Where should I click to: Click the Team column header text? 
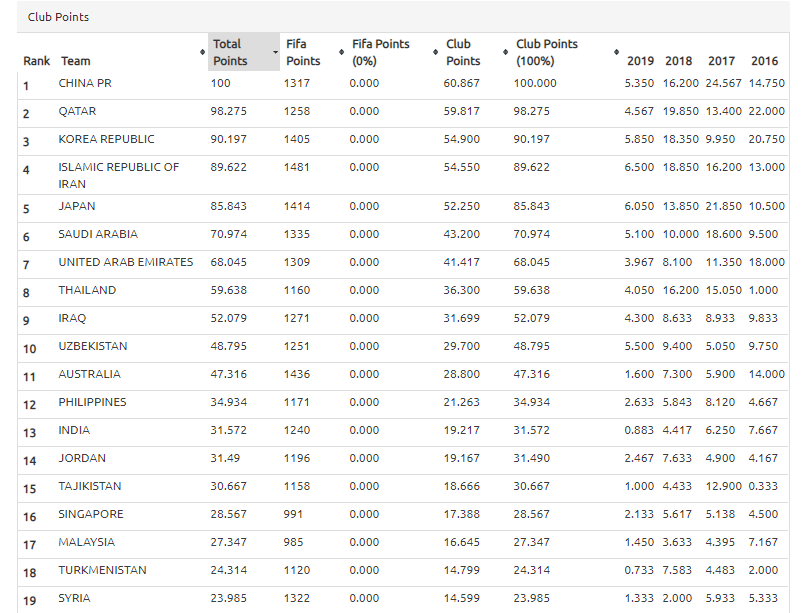[75, 61]
